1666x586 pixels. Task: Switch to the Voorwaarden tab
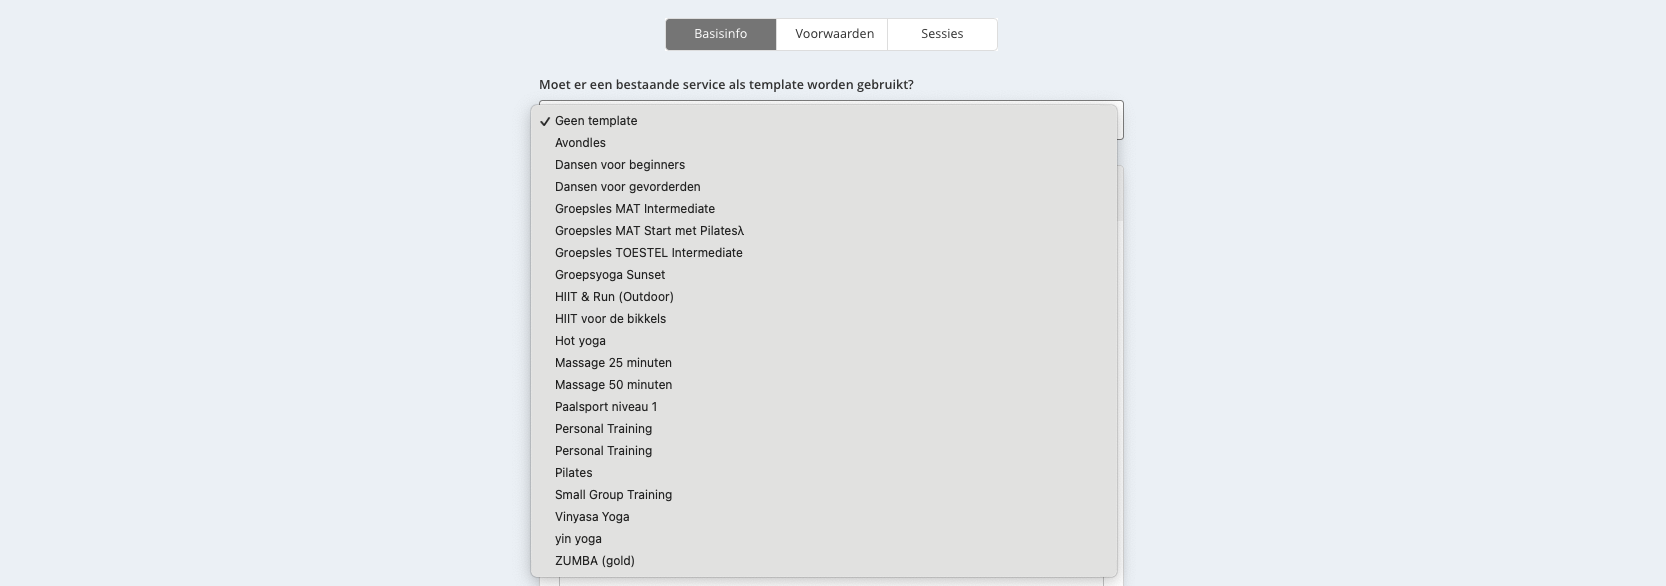(834, 34)
